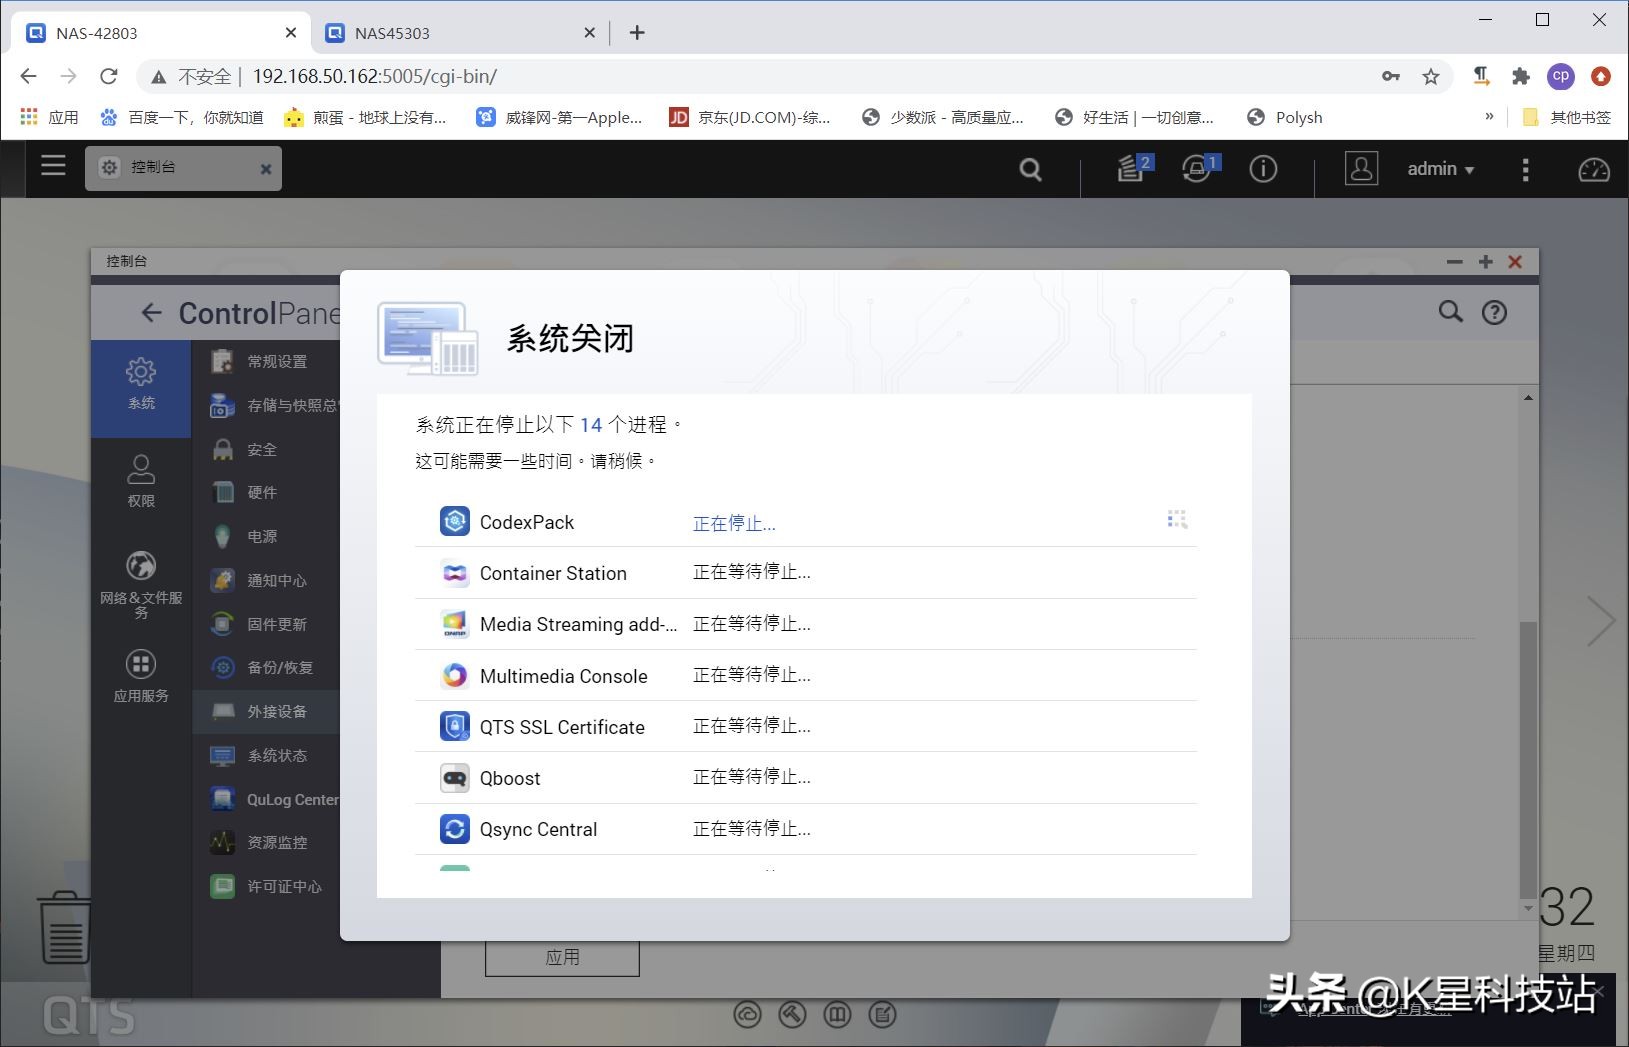This screenshot has width=1629, height=1047.
Task: Open event notifications icon with badge 1
Action: [1197, 168]
